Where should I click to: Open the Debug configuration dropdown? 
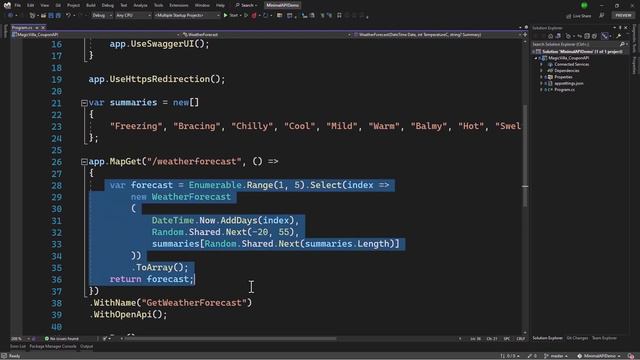click(102, 16)
